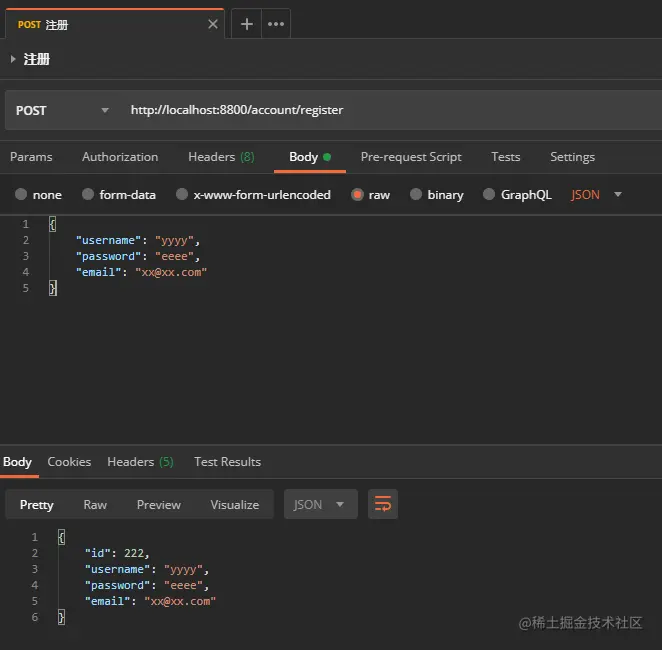This screenshot has width=662, height=650.
Task: Show response Visualize view
Action: 234,505
